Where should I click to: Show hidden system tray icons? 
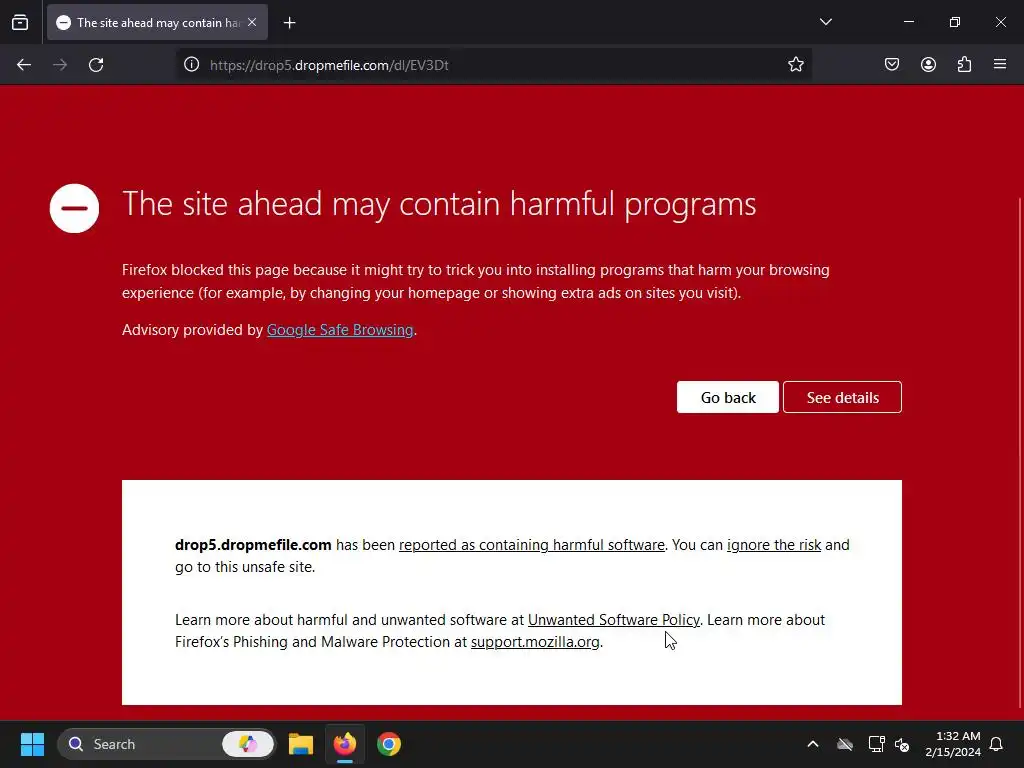pyautogui.click(x=812, y=744)
